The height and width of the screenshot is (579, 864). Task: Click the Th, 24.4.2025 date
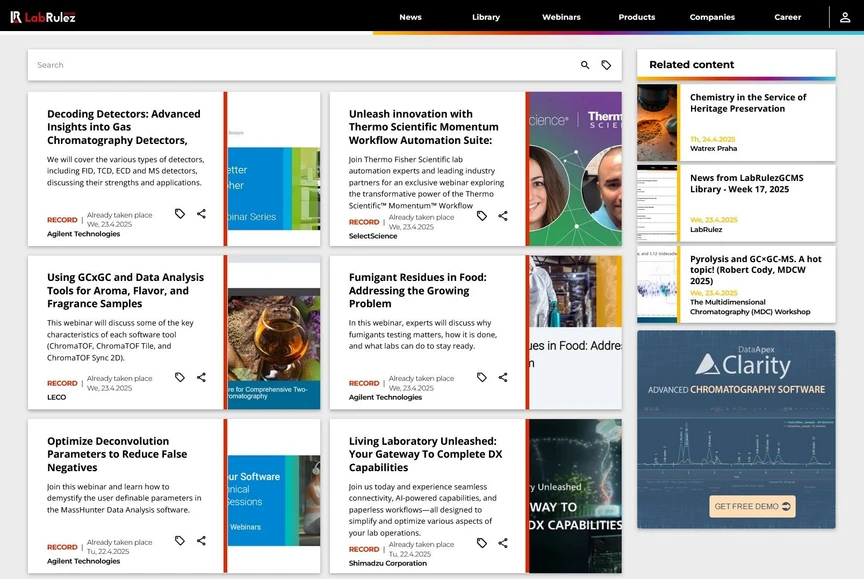tap(712, 139)
